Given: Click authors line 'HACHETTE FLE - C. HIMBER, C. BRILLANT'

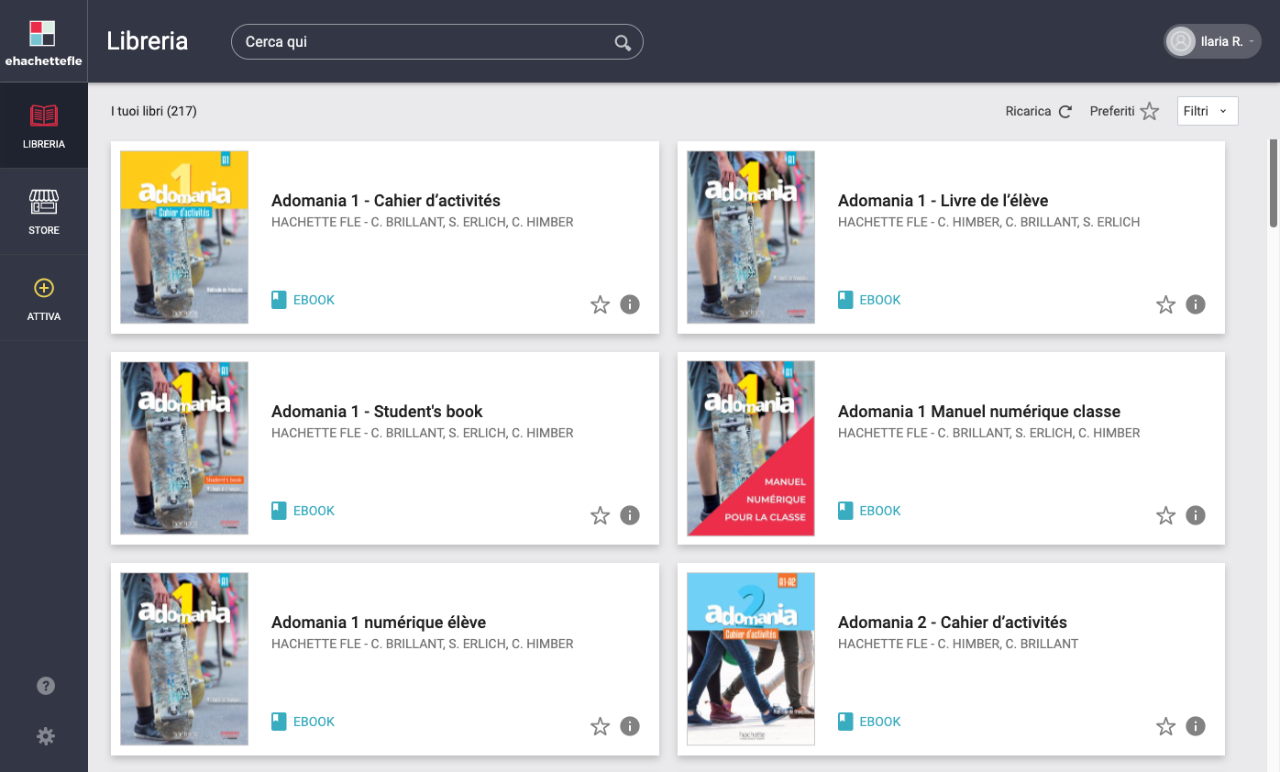Looking at the screenshot, I should coord(958,644).
